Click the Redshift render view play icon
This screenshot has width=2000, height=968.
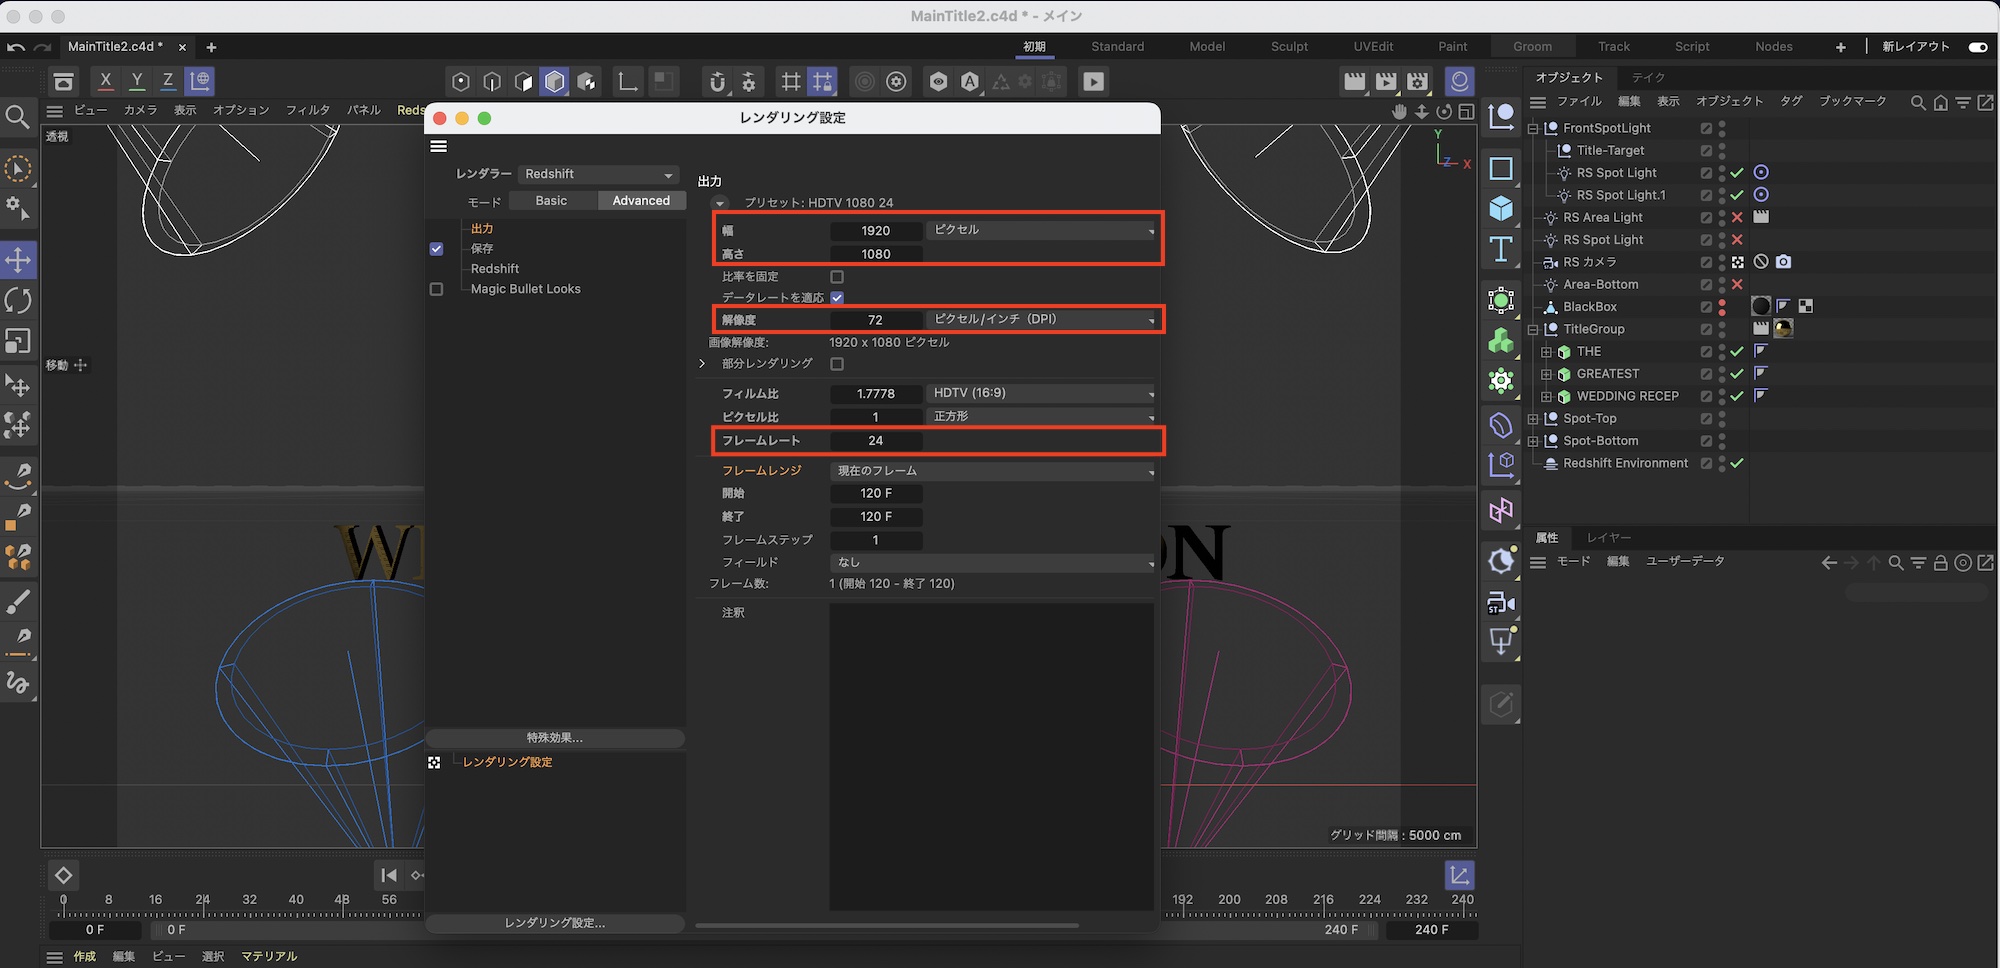[1094, 82]
